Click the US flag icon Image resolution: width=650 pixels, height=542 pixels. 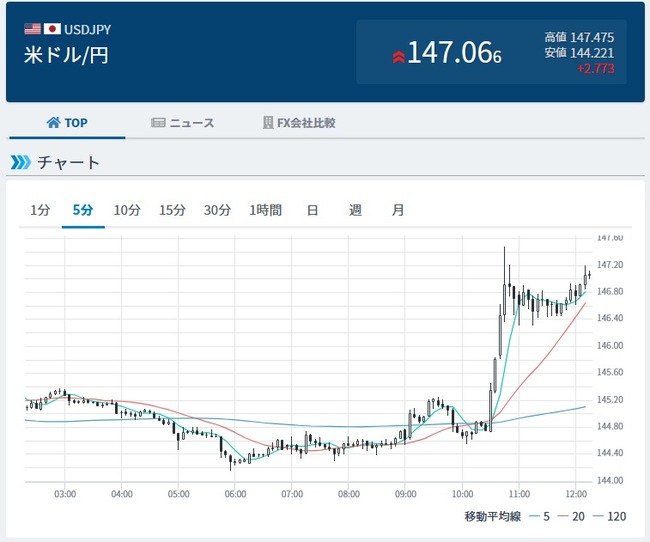(x=32, y=29)
